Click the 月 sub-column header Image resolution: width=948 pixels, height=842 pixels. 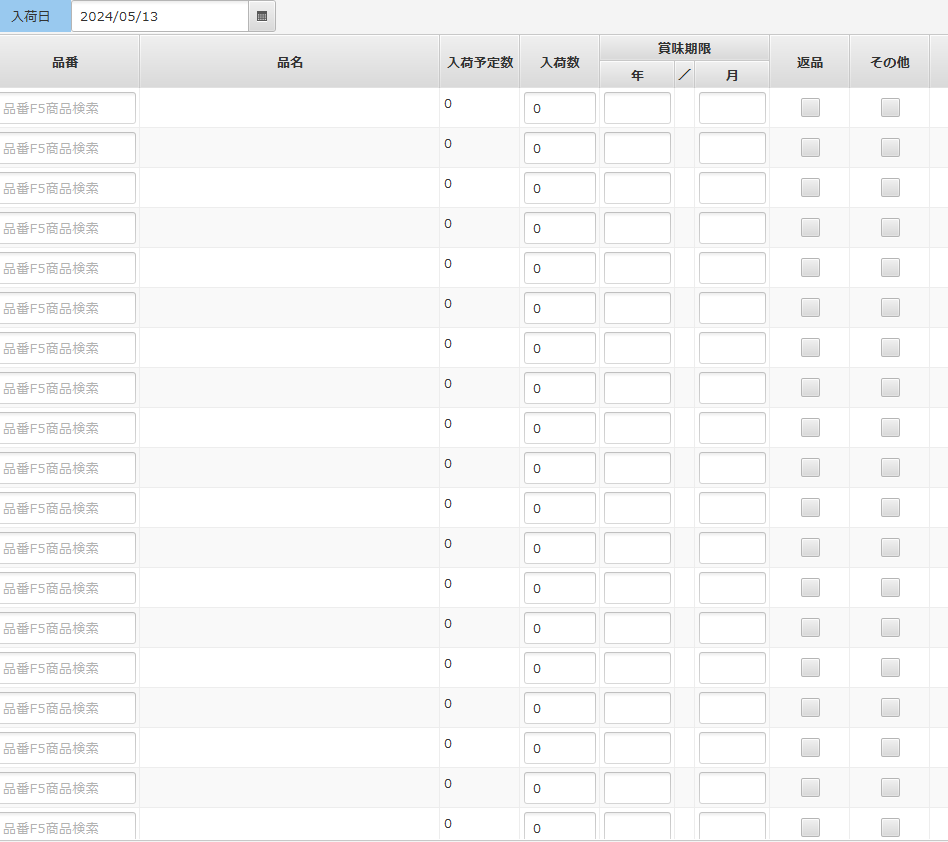click(x=732, y=76)
